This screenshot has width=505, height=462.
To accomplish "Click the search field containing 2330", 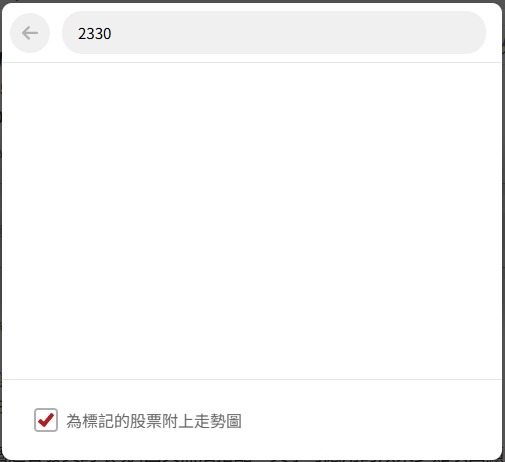I will click(274, 33).
